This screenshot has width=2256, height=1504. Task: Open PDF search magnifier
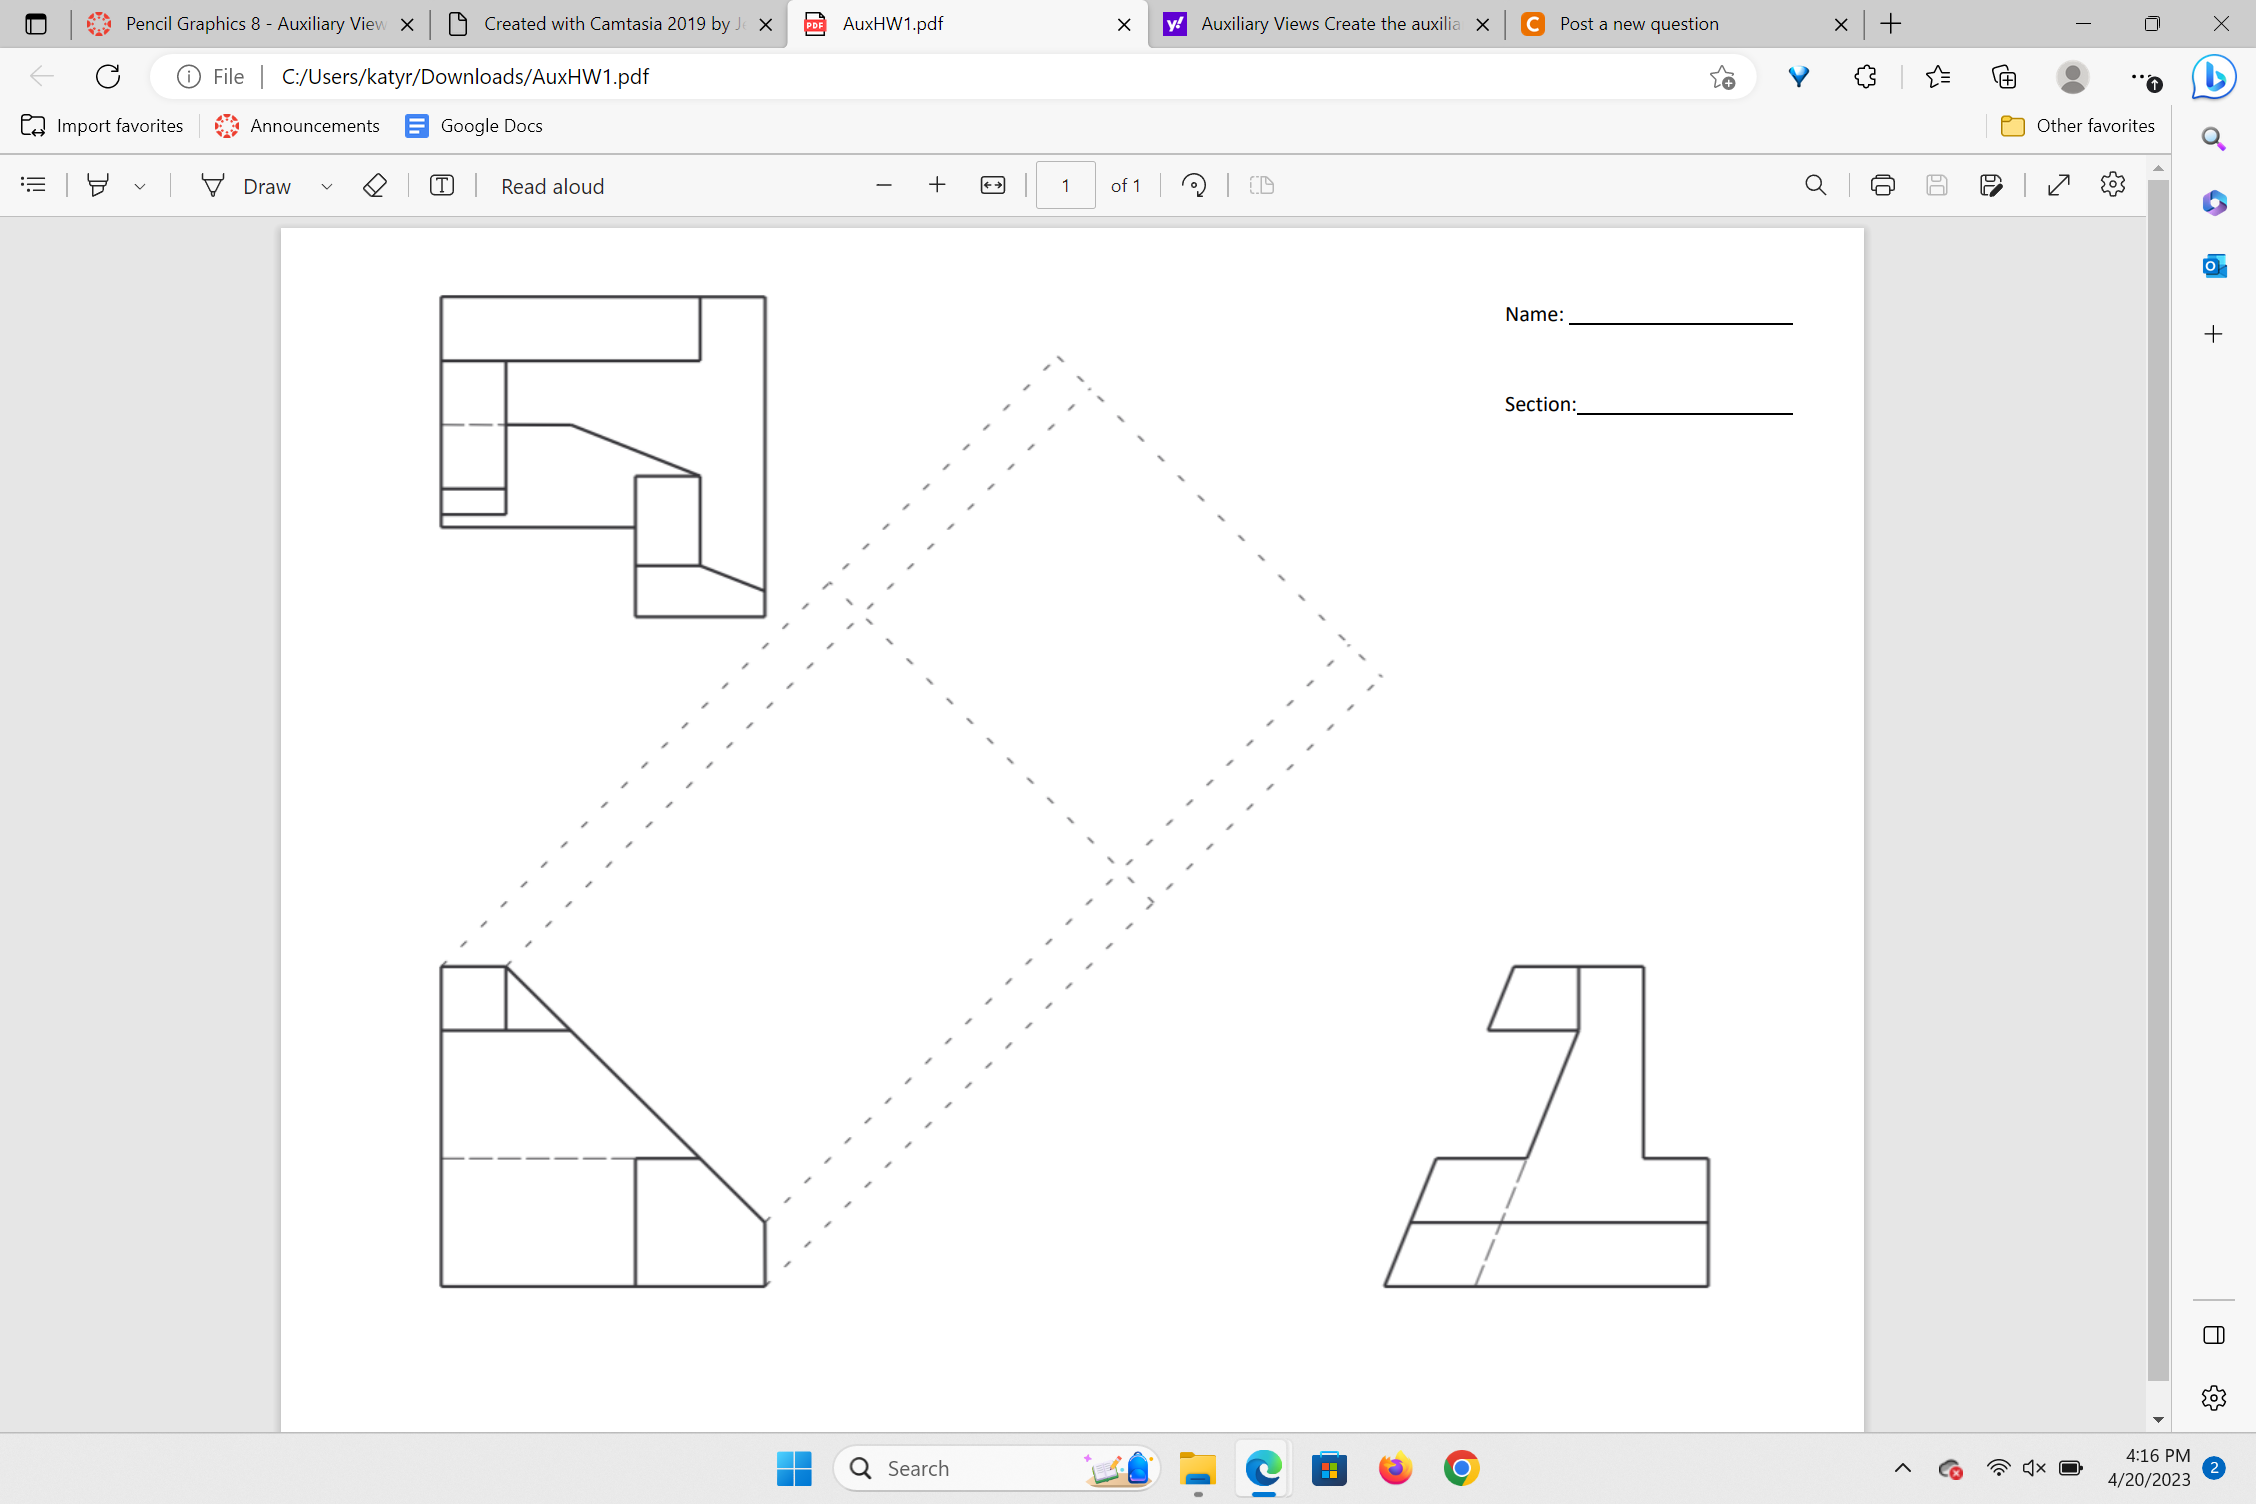tap(1816, 186)
